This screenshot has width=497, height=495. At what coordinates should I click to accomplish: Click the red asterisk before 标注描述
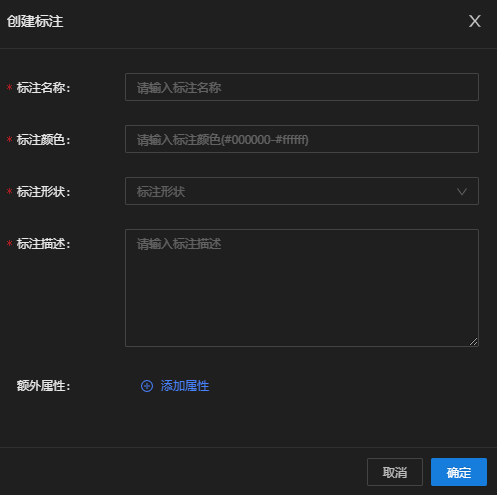(x=10, y=243)
